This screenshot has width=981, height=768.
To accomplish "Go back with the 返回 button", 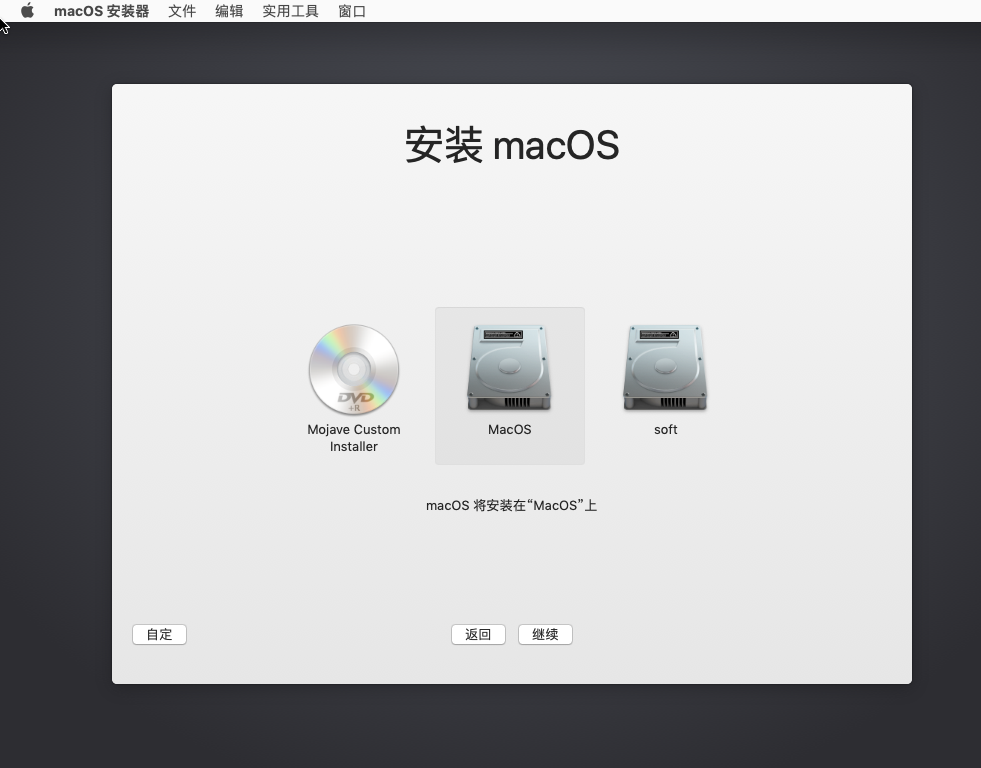I will pyautogui.click(x=478, y=634).
